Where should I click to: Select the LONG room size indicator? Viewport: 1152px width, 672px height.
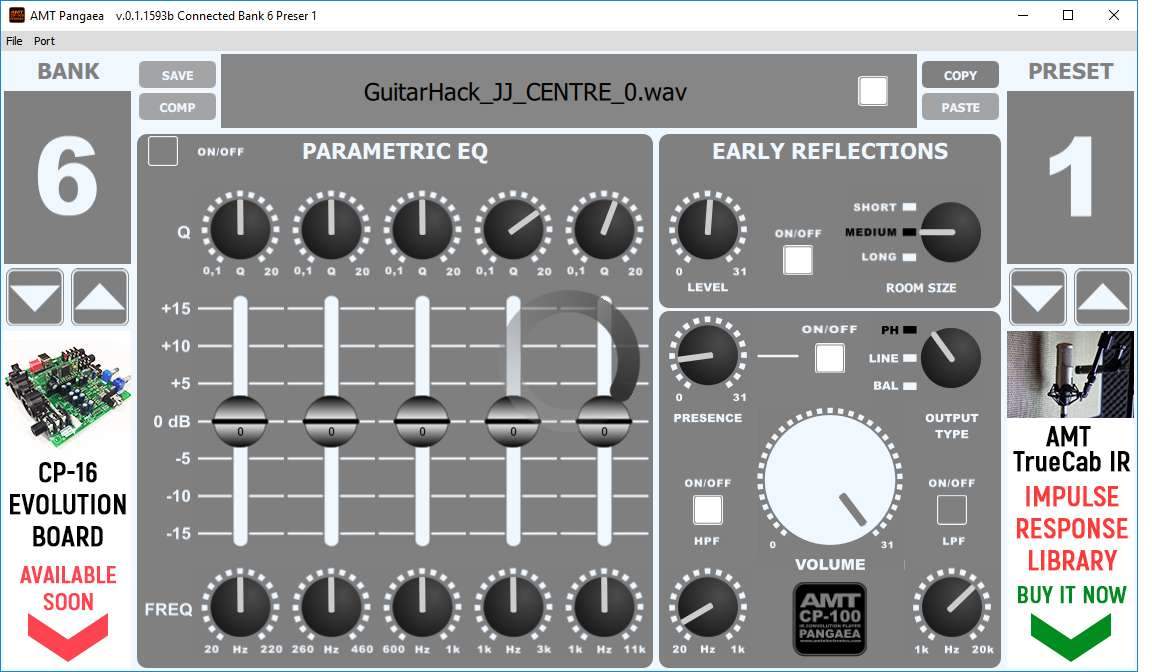[x=910, y=257]
